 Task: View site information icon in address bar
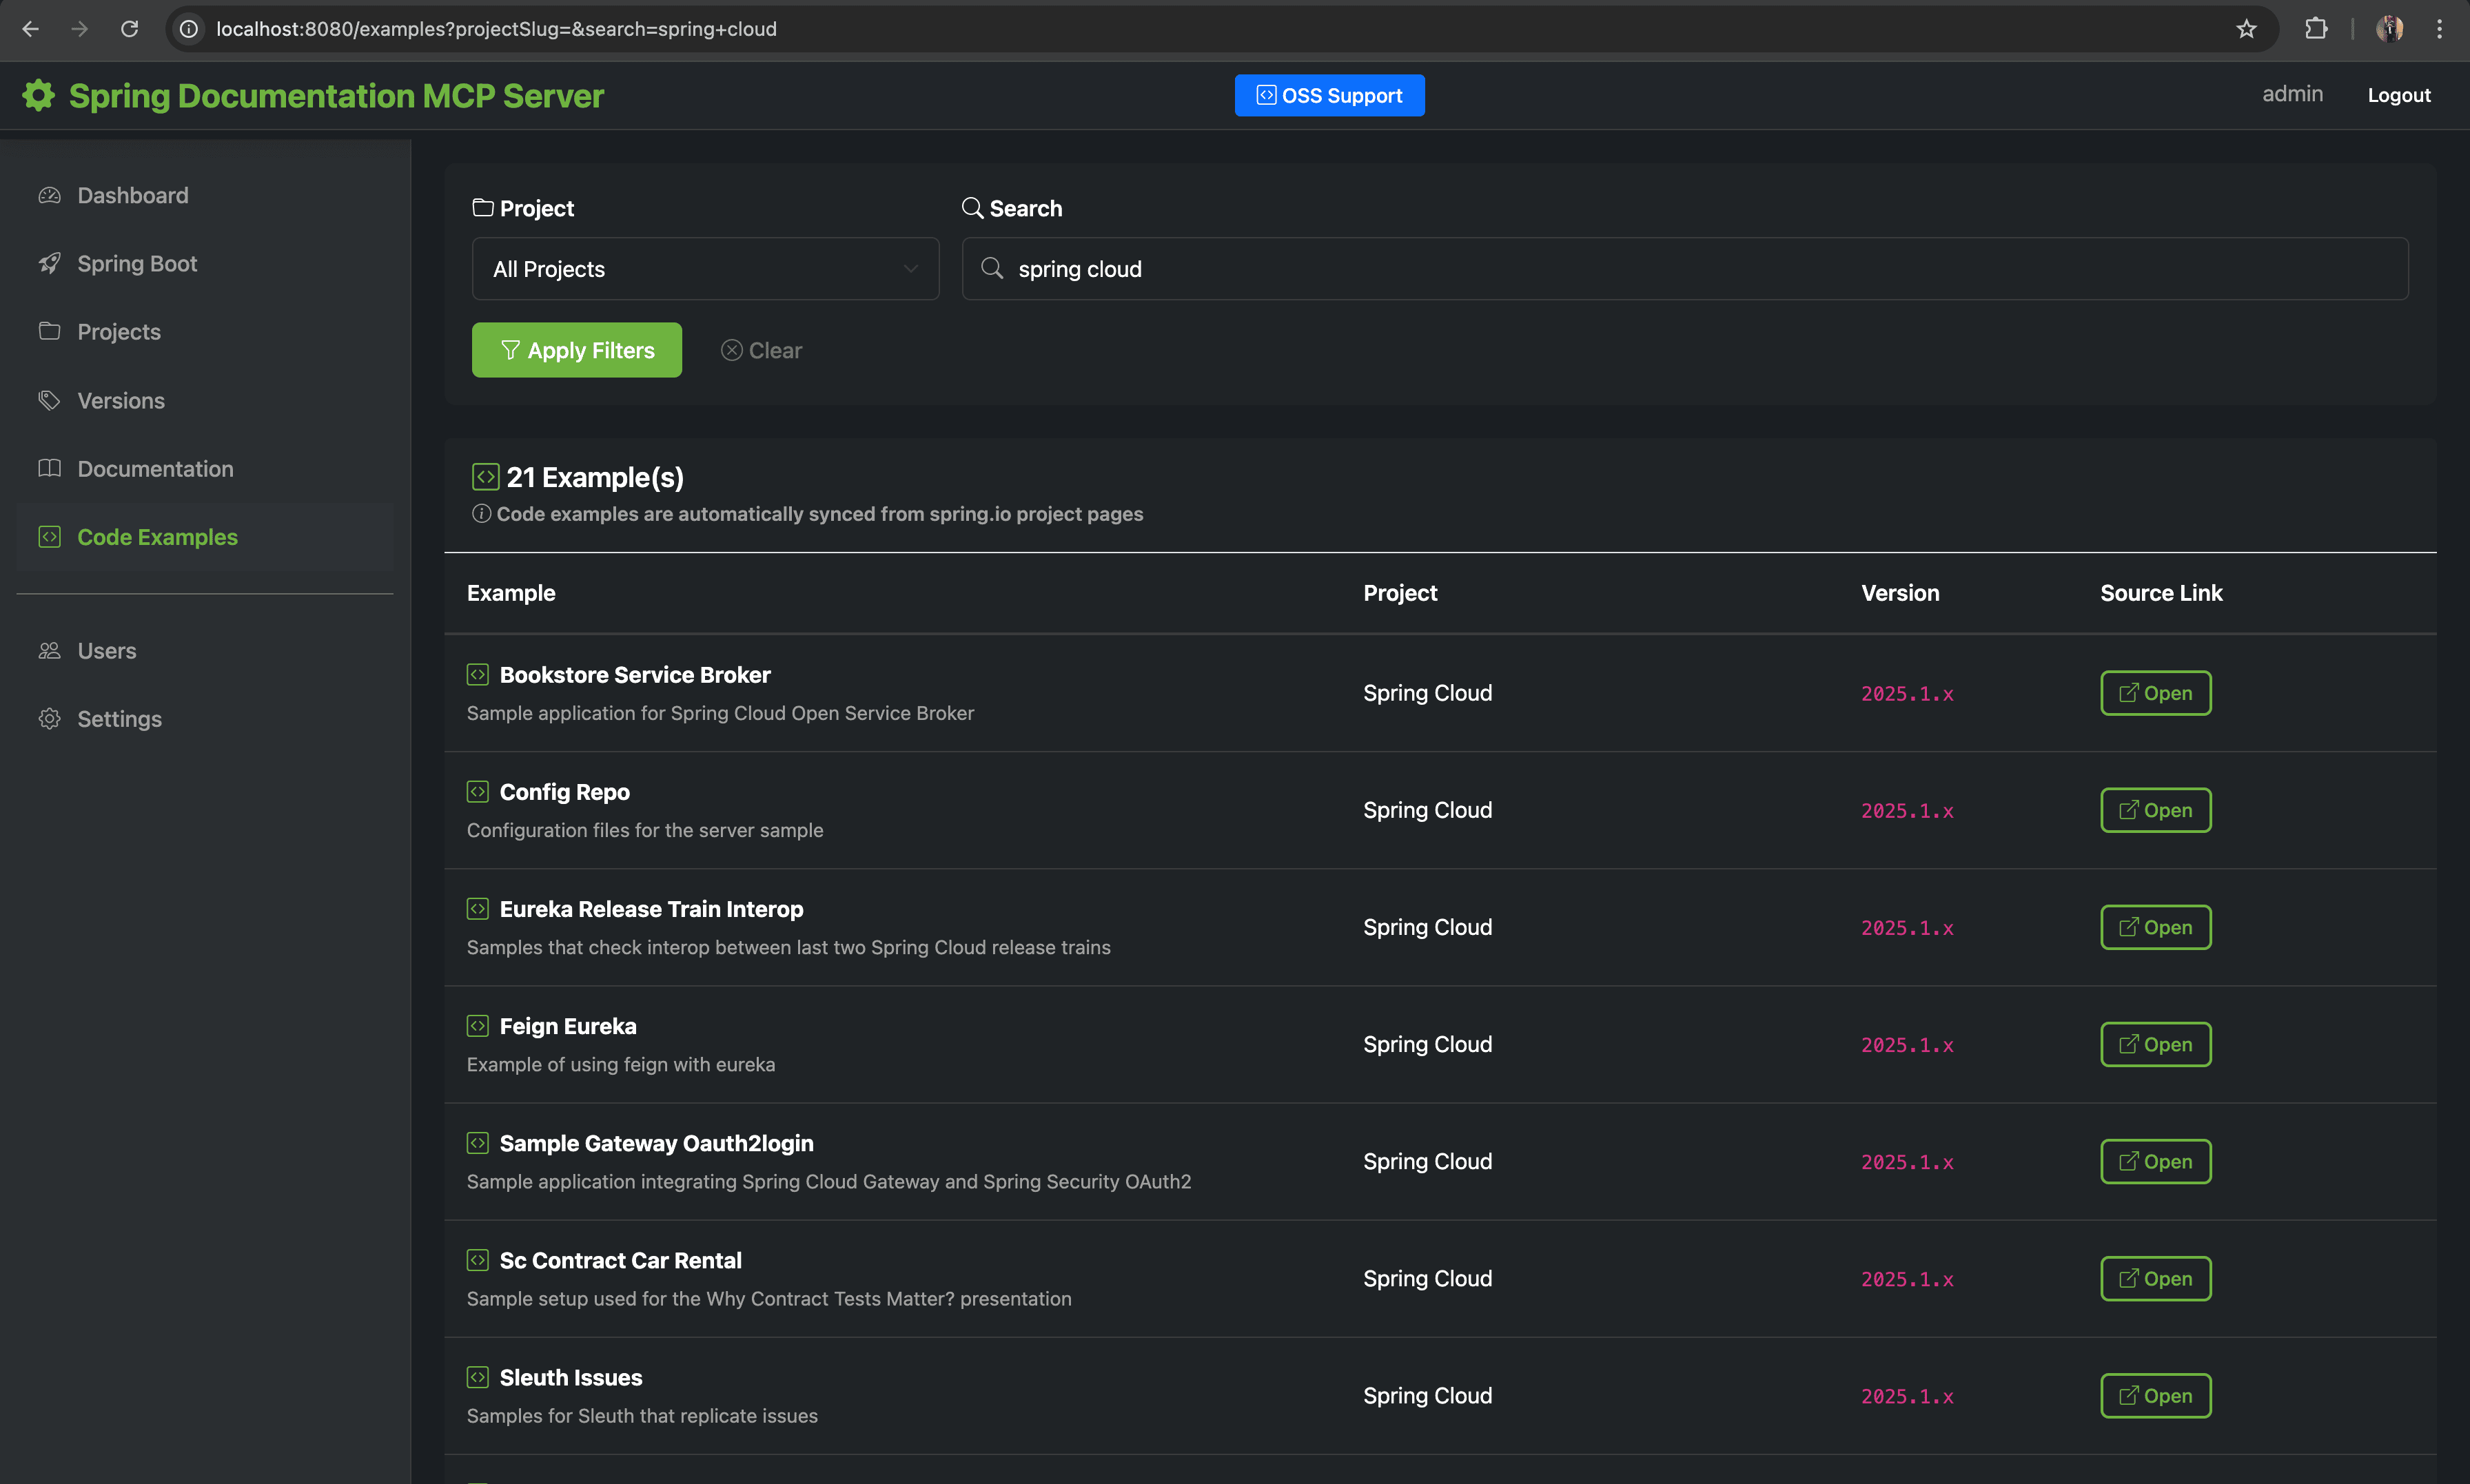click(x=189, y=29)
